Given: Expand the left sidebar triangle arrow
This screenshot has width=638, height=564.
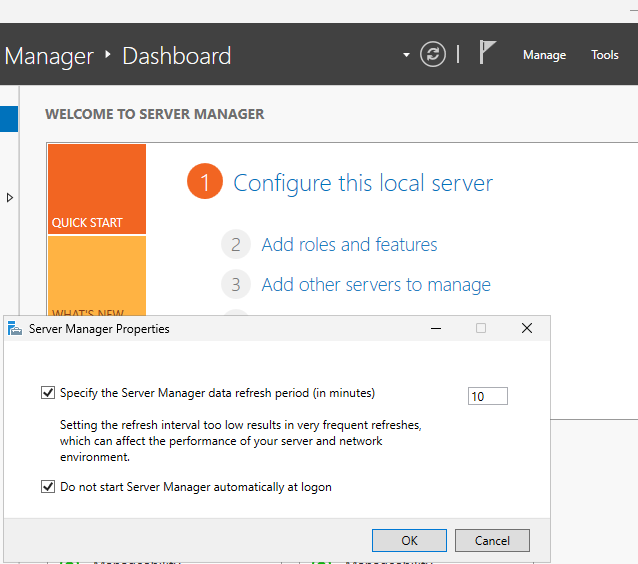Looking at the screenshot, I should [10, 198].
